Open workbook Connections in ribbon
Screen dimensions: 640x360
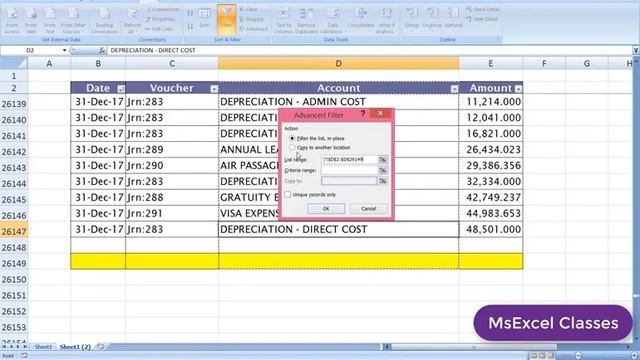point(162,9)
